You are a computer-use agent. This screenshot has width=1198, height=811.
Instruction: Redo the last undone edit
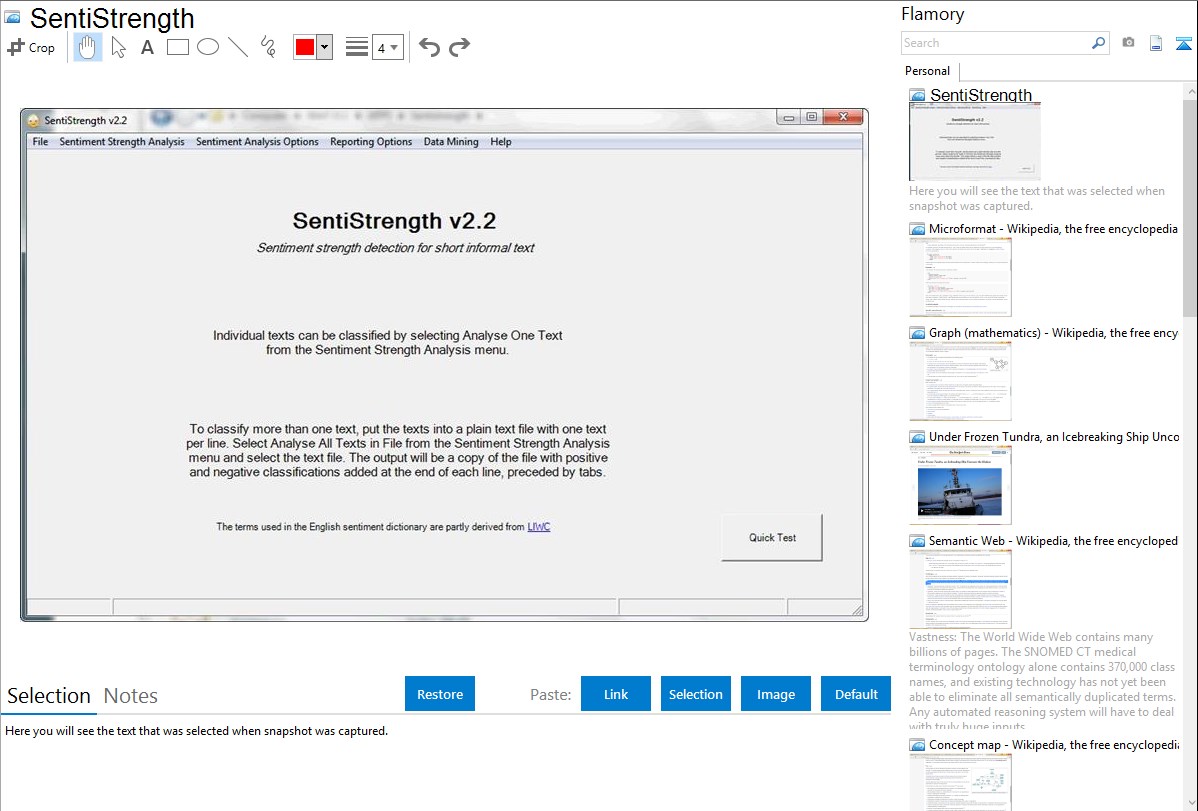(460, 47)
